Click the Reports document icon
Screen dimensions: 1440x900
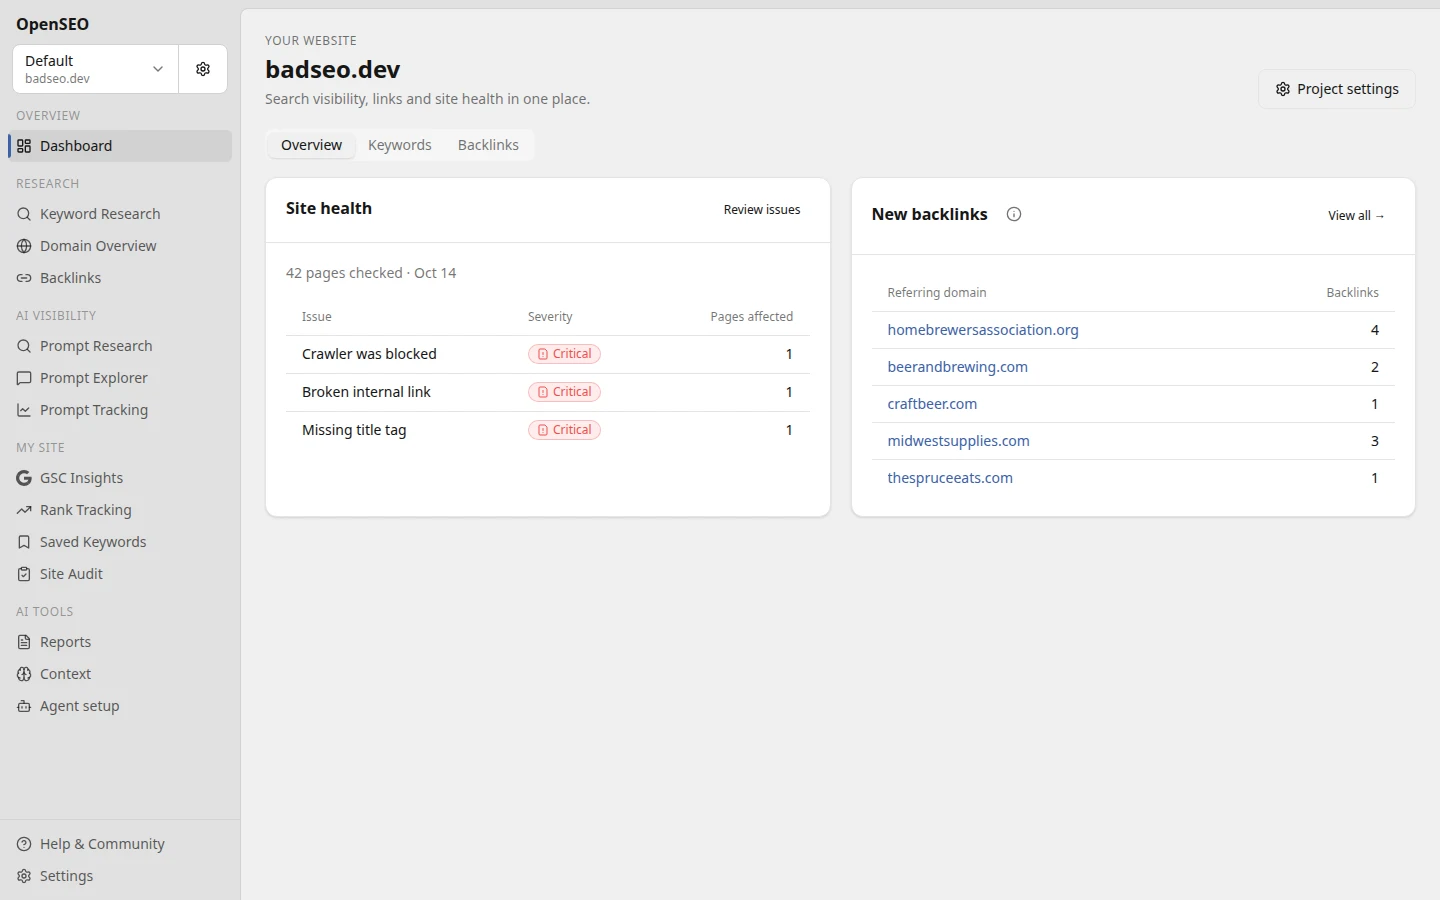[x=24, y=642]
